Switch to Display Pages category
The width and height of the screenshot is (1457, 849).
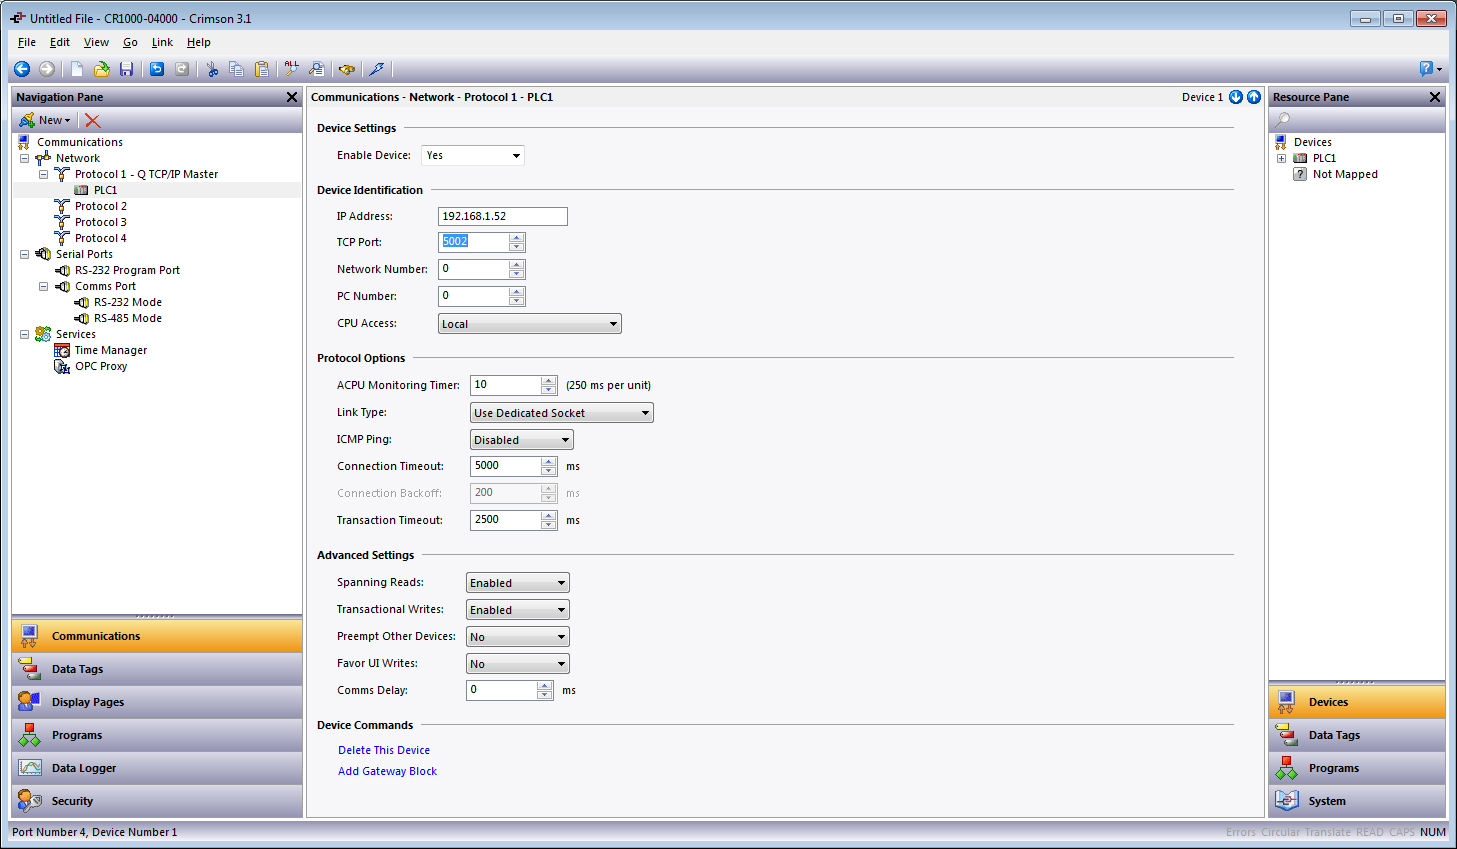(157, 702)
